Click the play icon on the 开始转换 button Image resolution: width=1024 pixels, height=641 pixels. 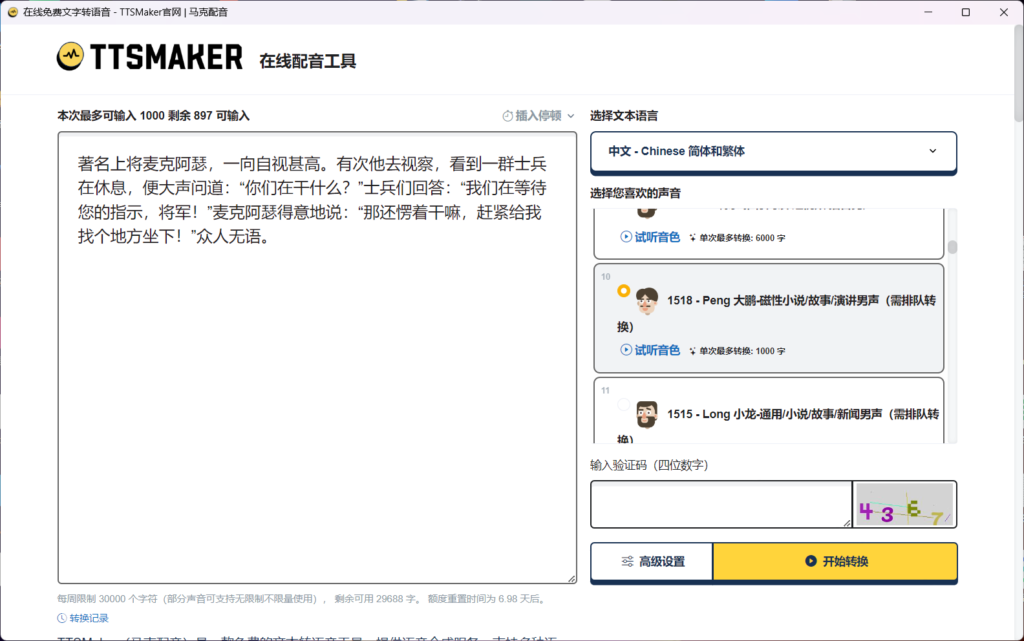(x=810, y=561)
